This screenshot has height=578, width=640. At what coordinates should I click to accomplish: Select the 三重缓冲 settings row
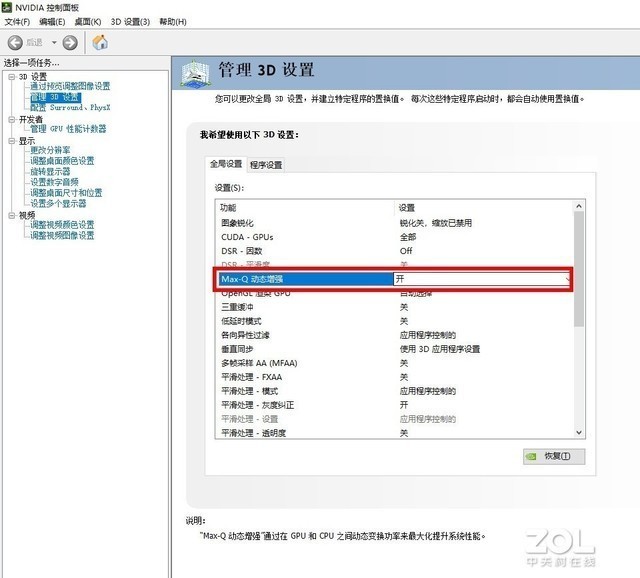[x=394, y=307]
